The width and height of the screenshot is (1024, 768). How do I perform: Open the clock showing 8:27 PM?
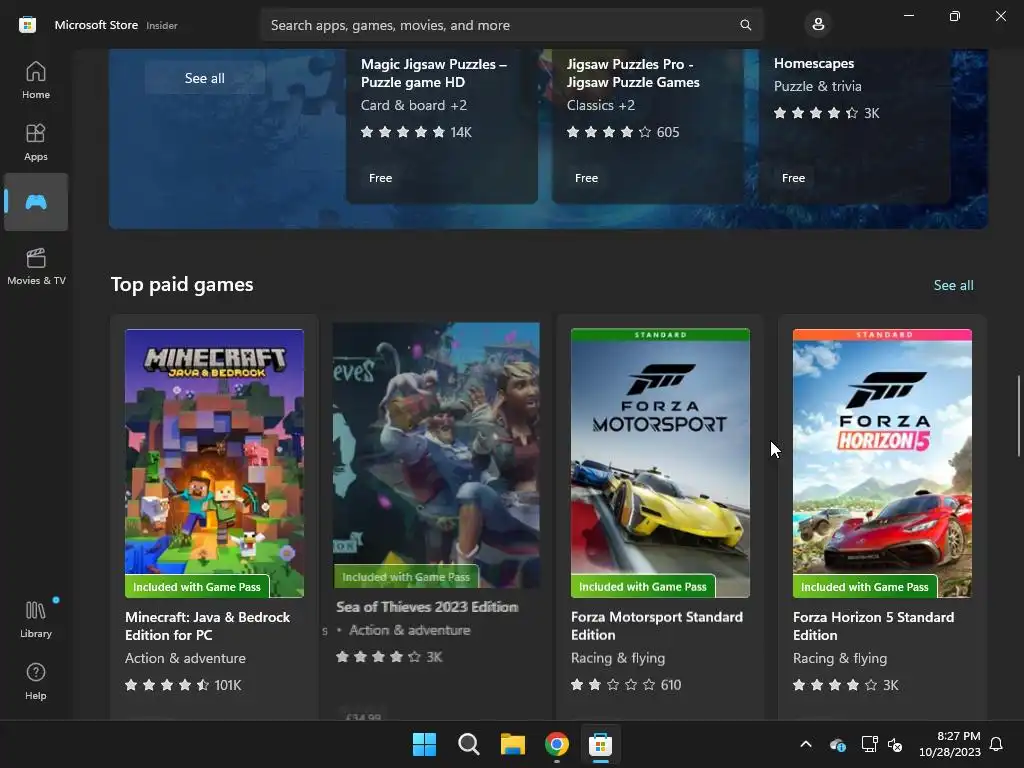click(950, 744)
